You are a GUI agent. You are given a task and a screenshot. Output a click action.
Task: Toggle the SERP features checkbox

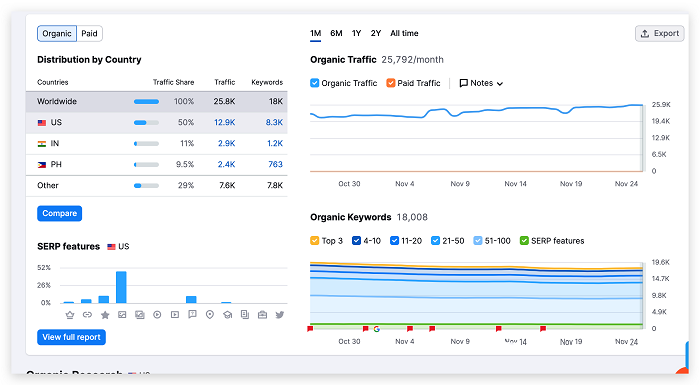tap(524, 241)
